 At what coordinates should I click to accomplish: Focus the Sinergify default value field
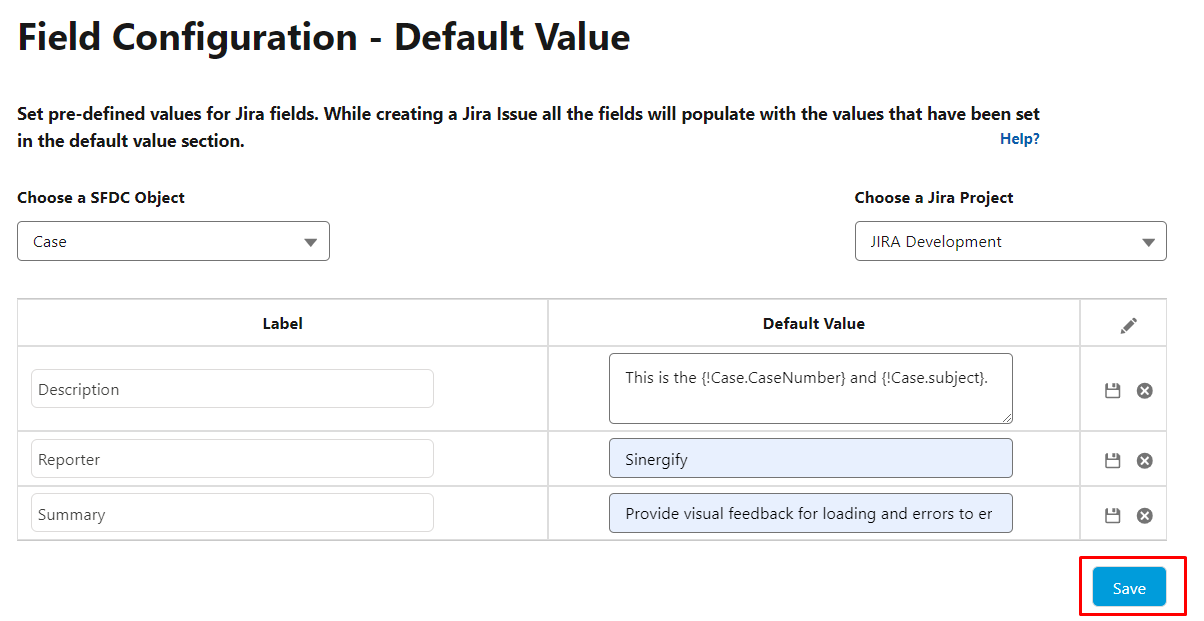[x=811, y=458]
